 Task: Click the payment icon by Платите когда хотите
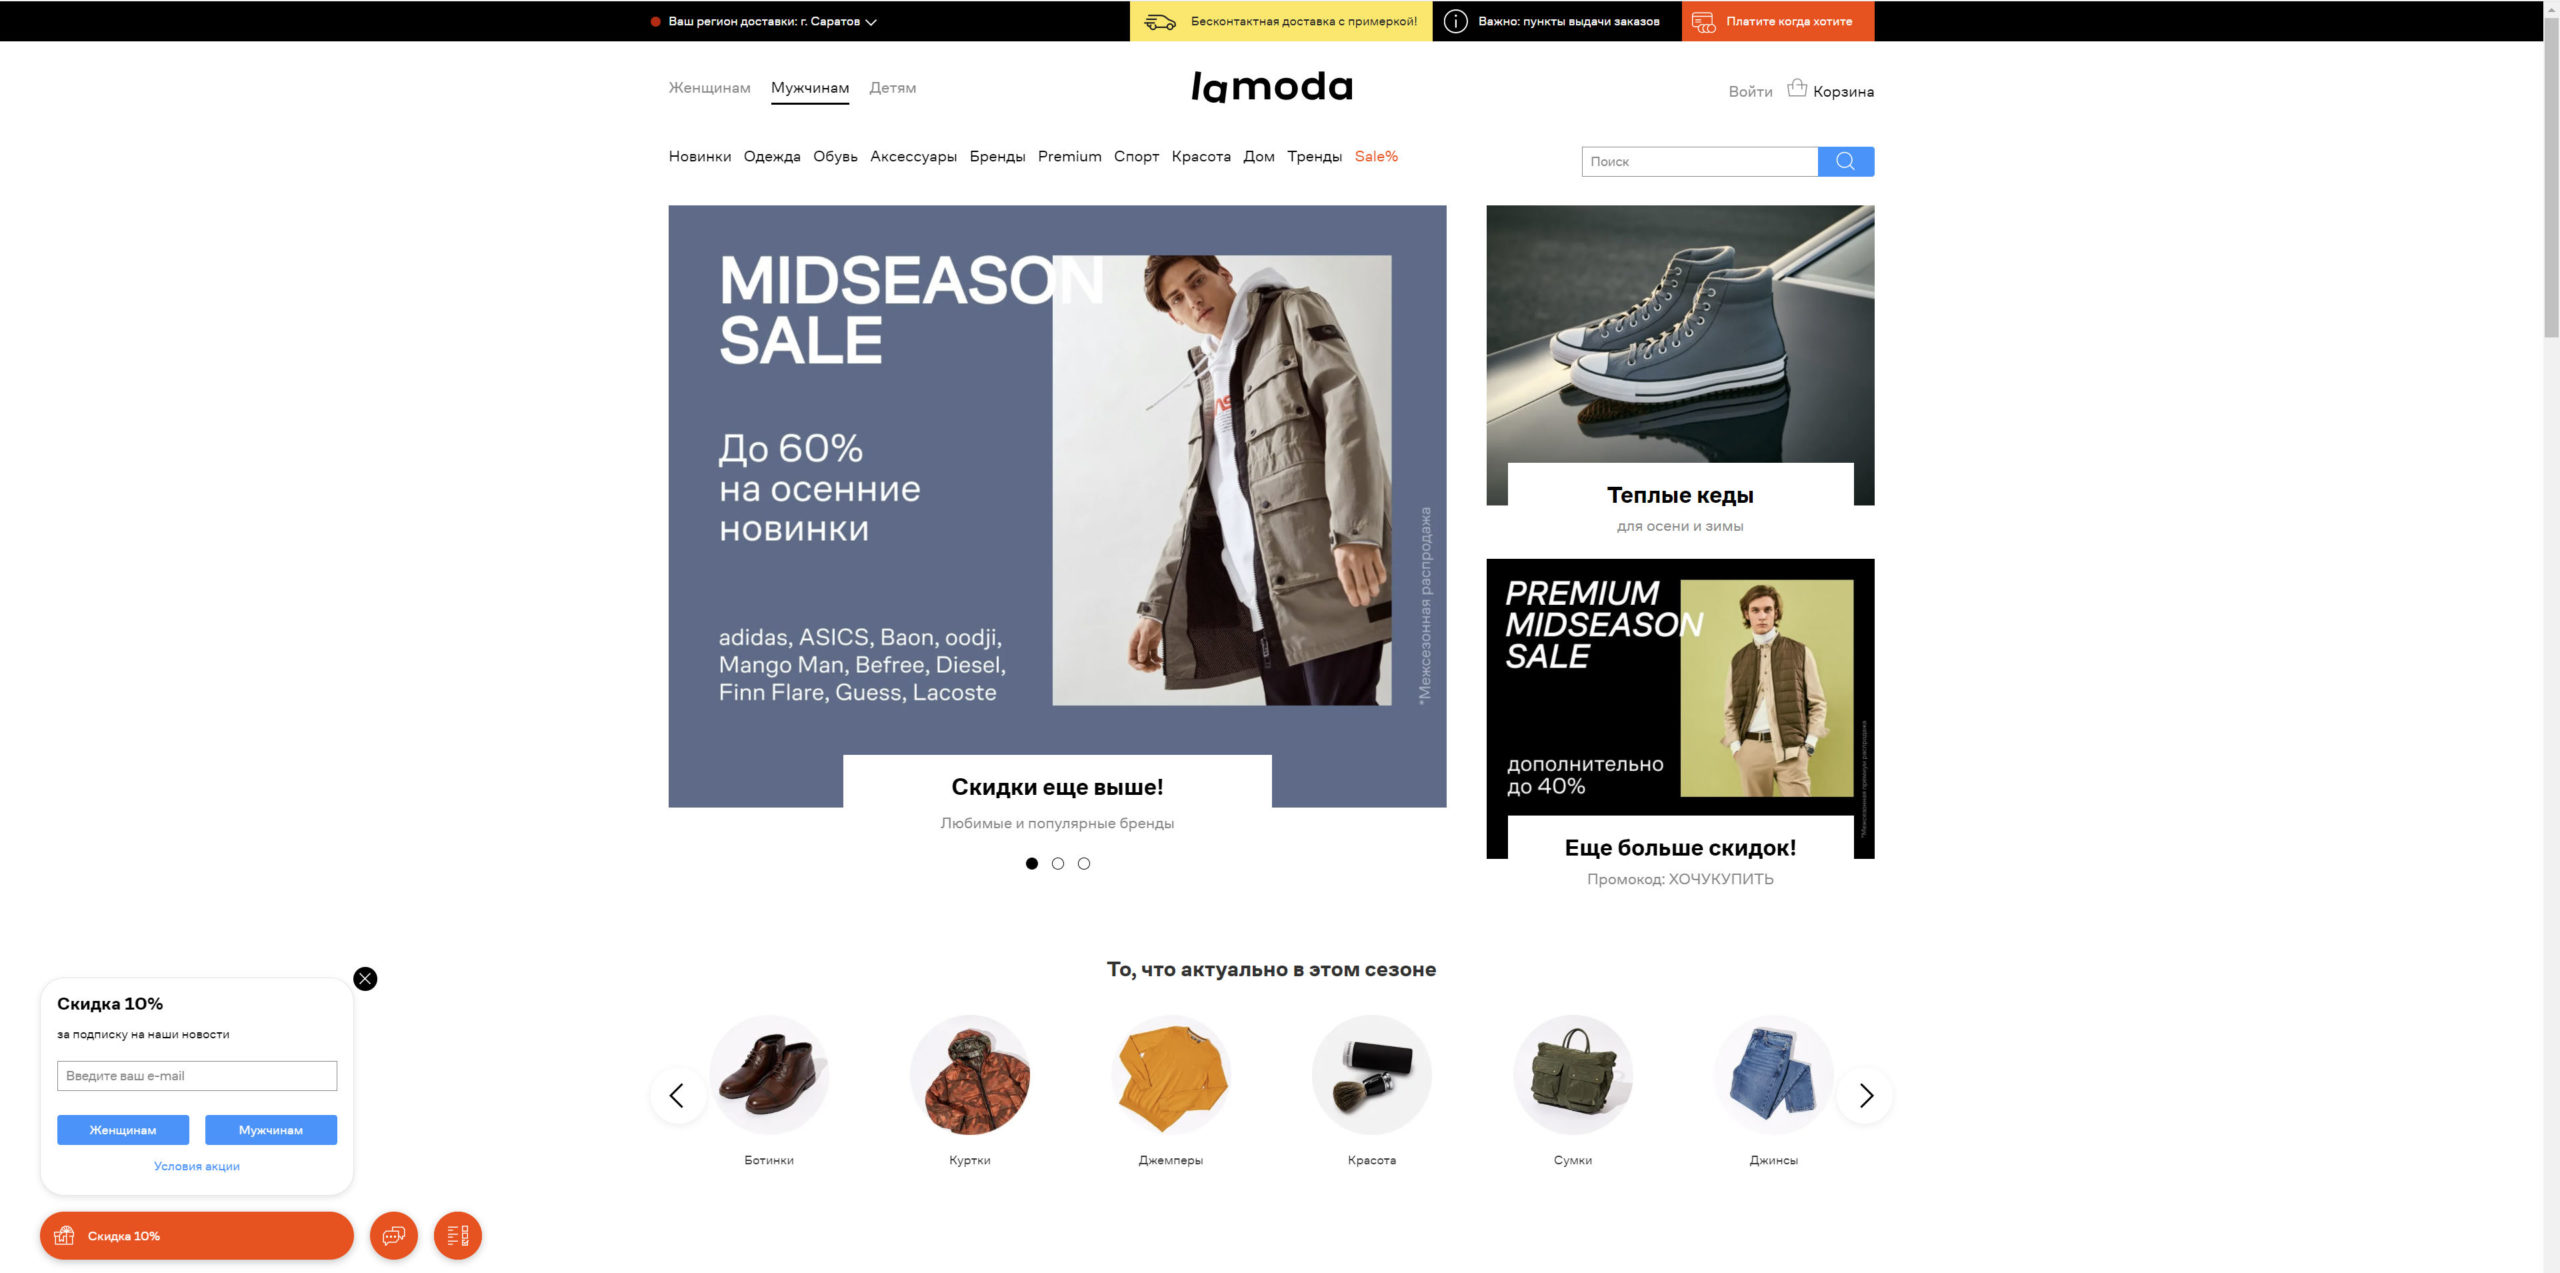point(1703,21)
